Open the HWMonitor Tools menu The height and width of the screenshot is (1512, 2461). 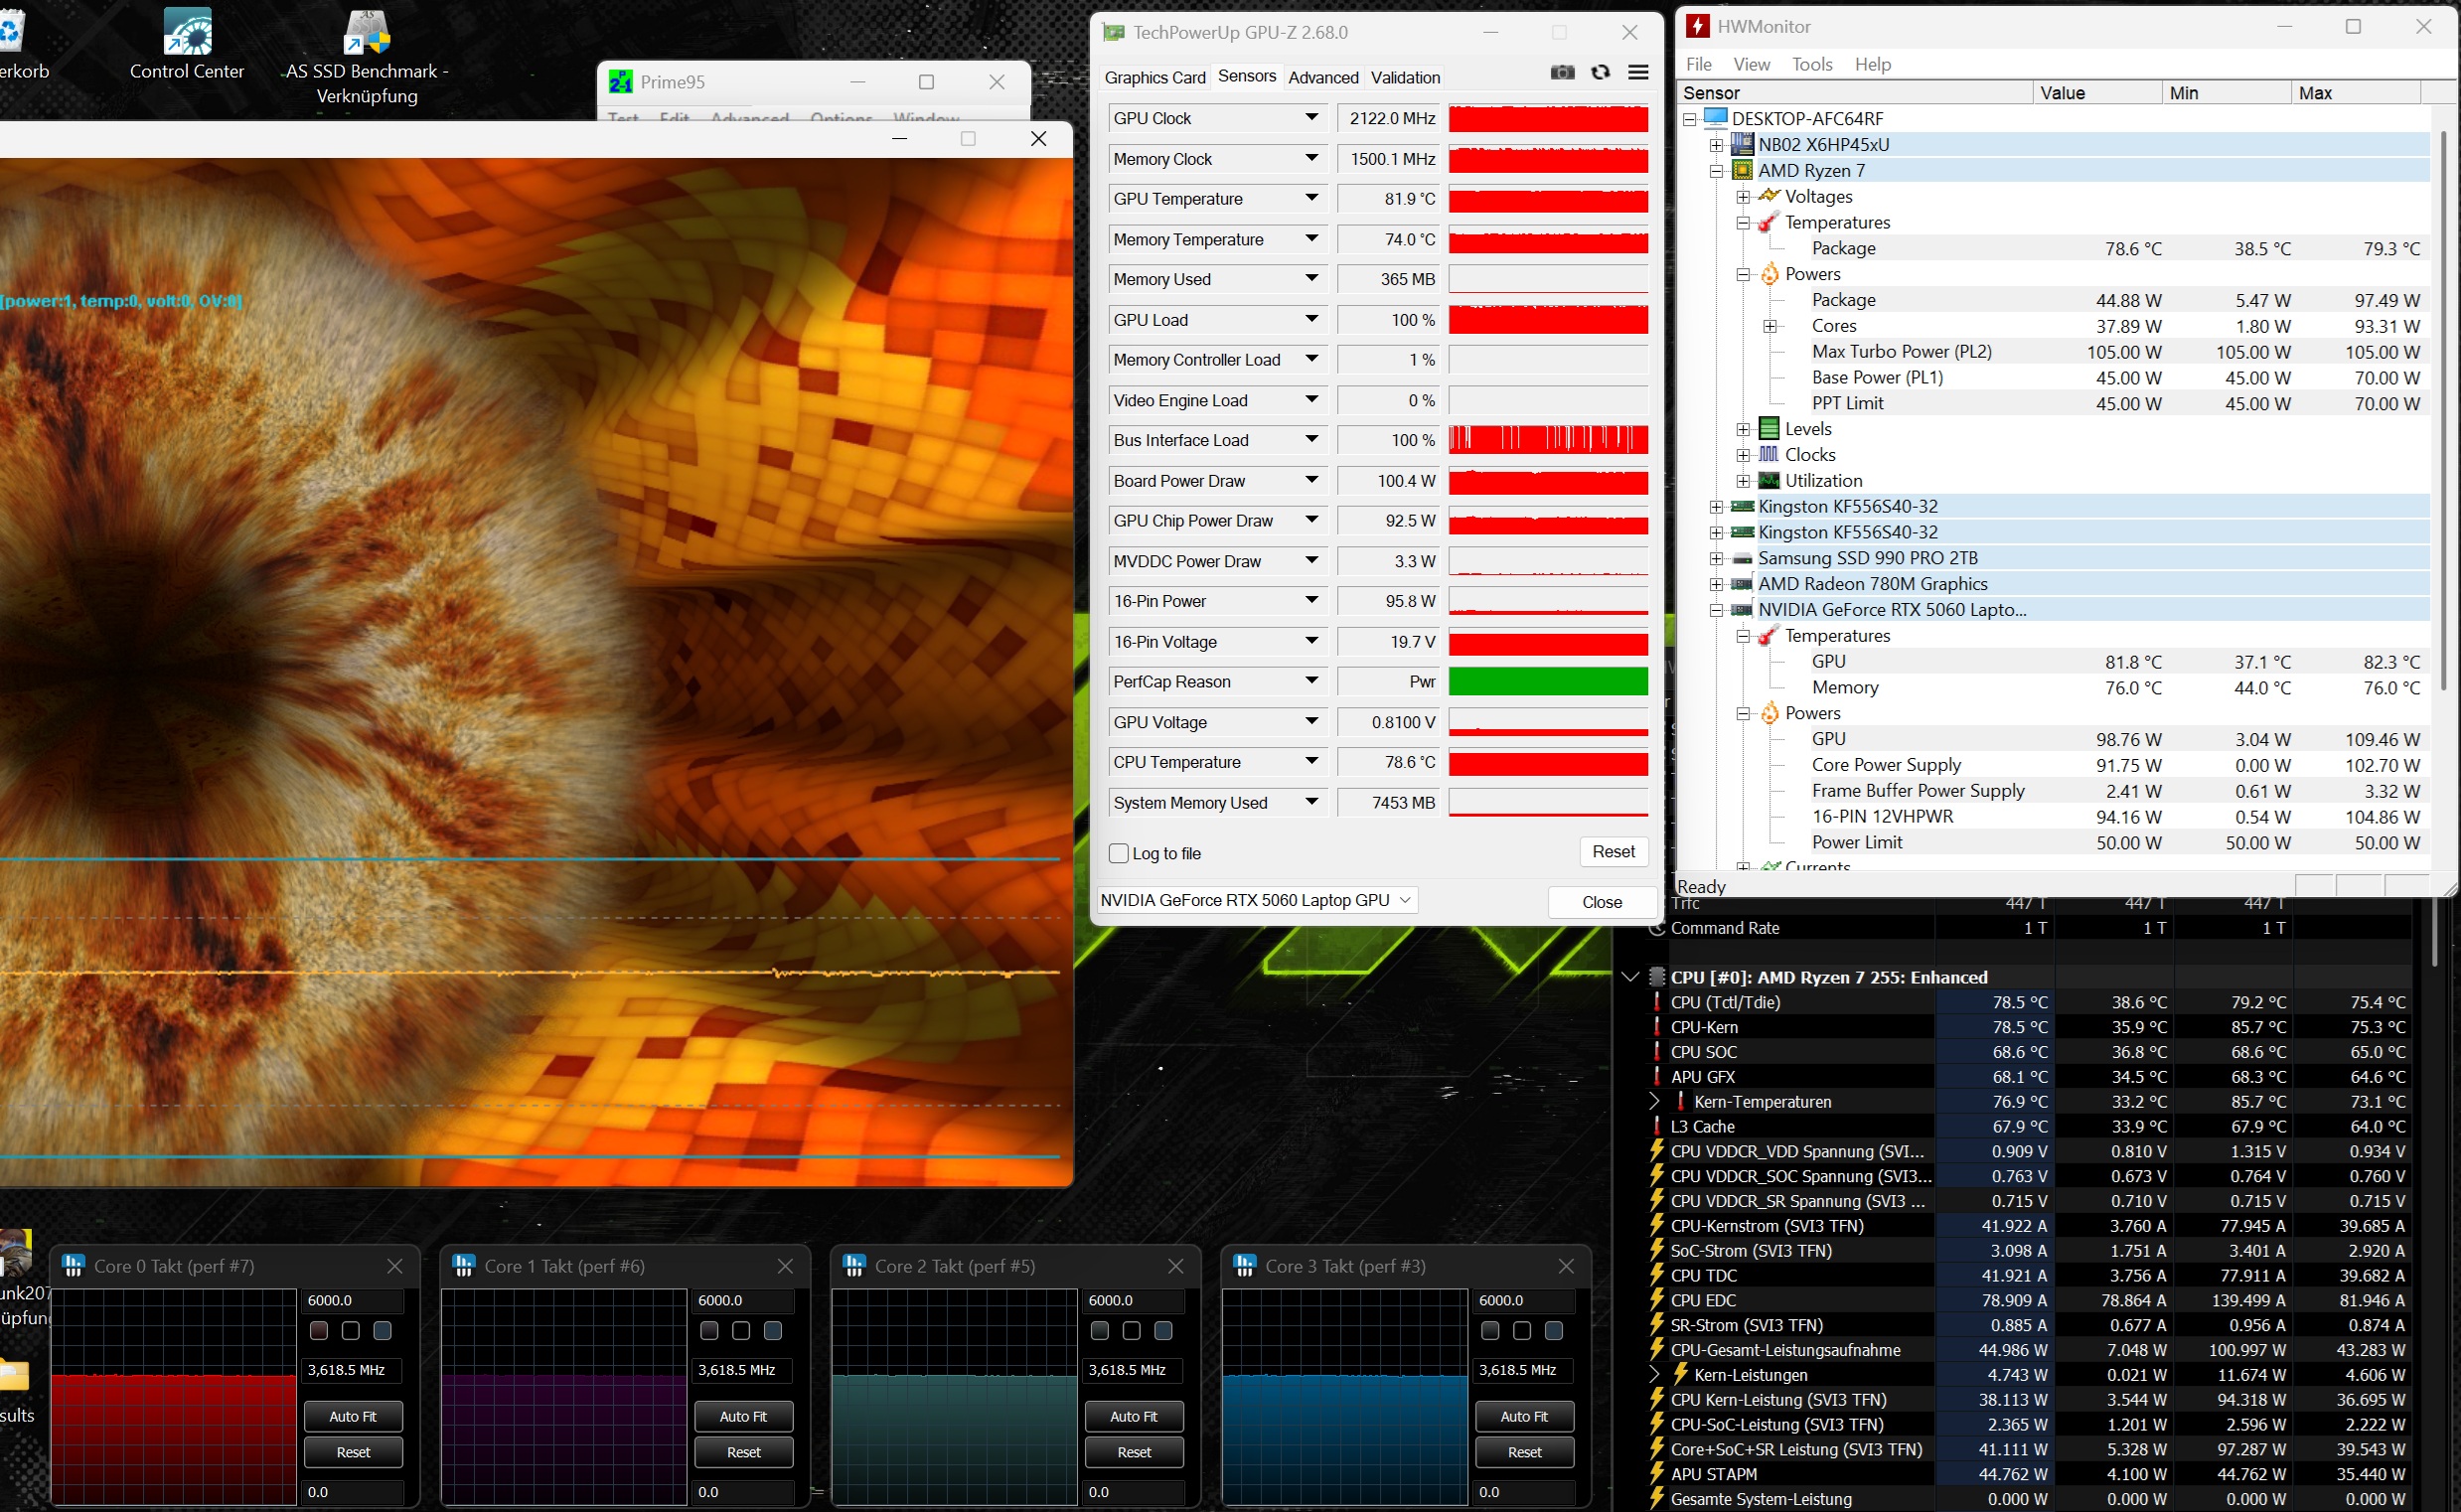[1811, 64]
